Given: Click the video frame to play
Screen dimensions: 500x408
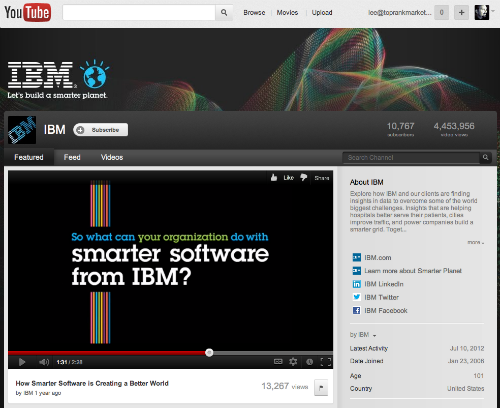Looking at the screenshot, I should click(x=170, y=260).
